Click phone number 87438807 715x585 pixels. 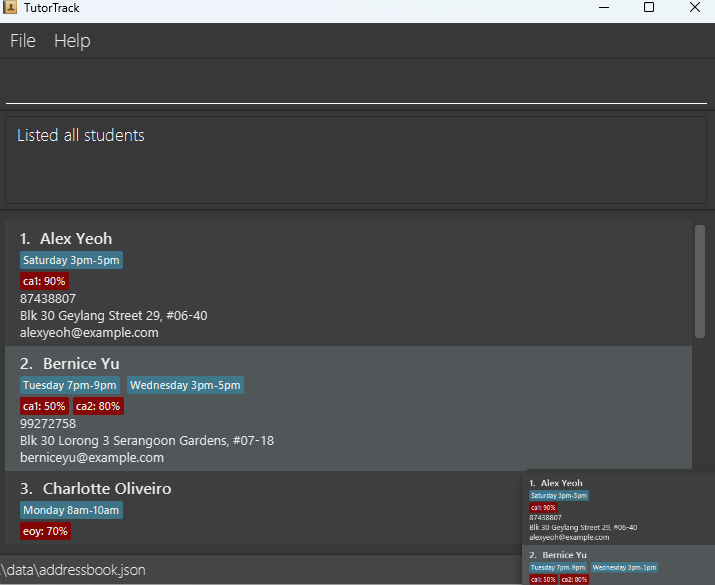[48, 299]
